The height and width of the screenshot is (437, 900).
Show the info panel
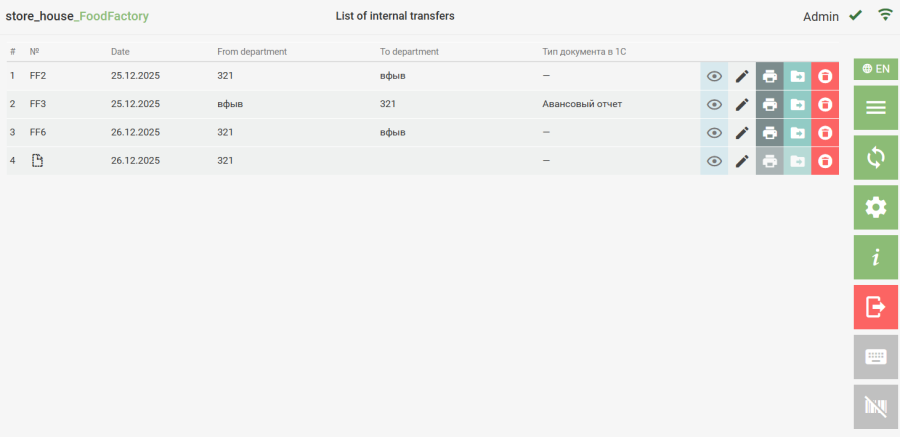coord(875,257)
